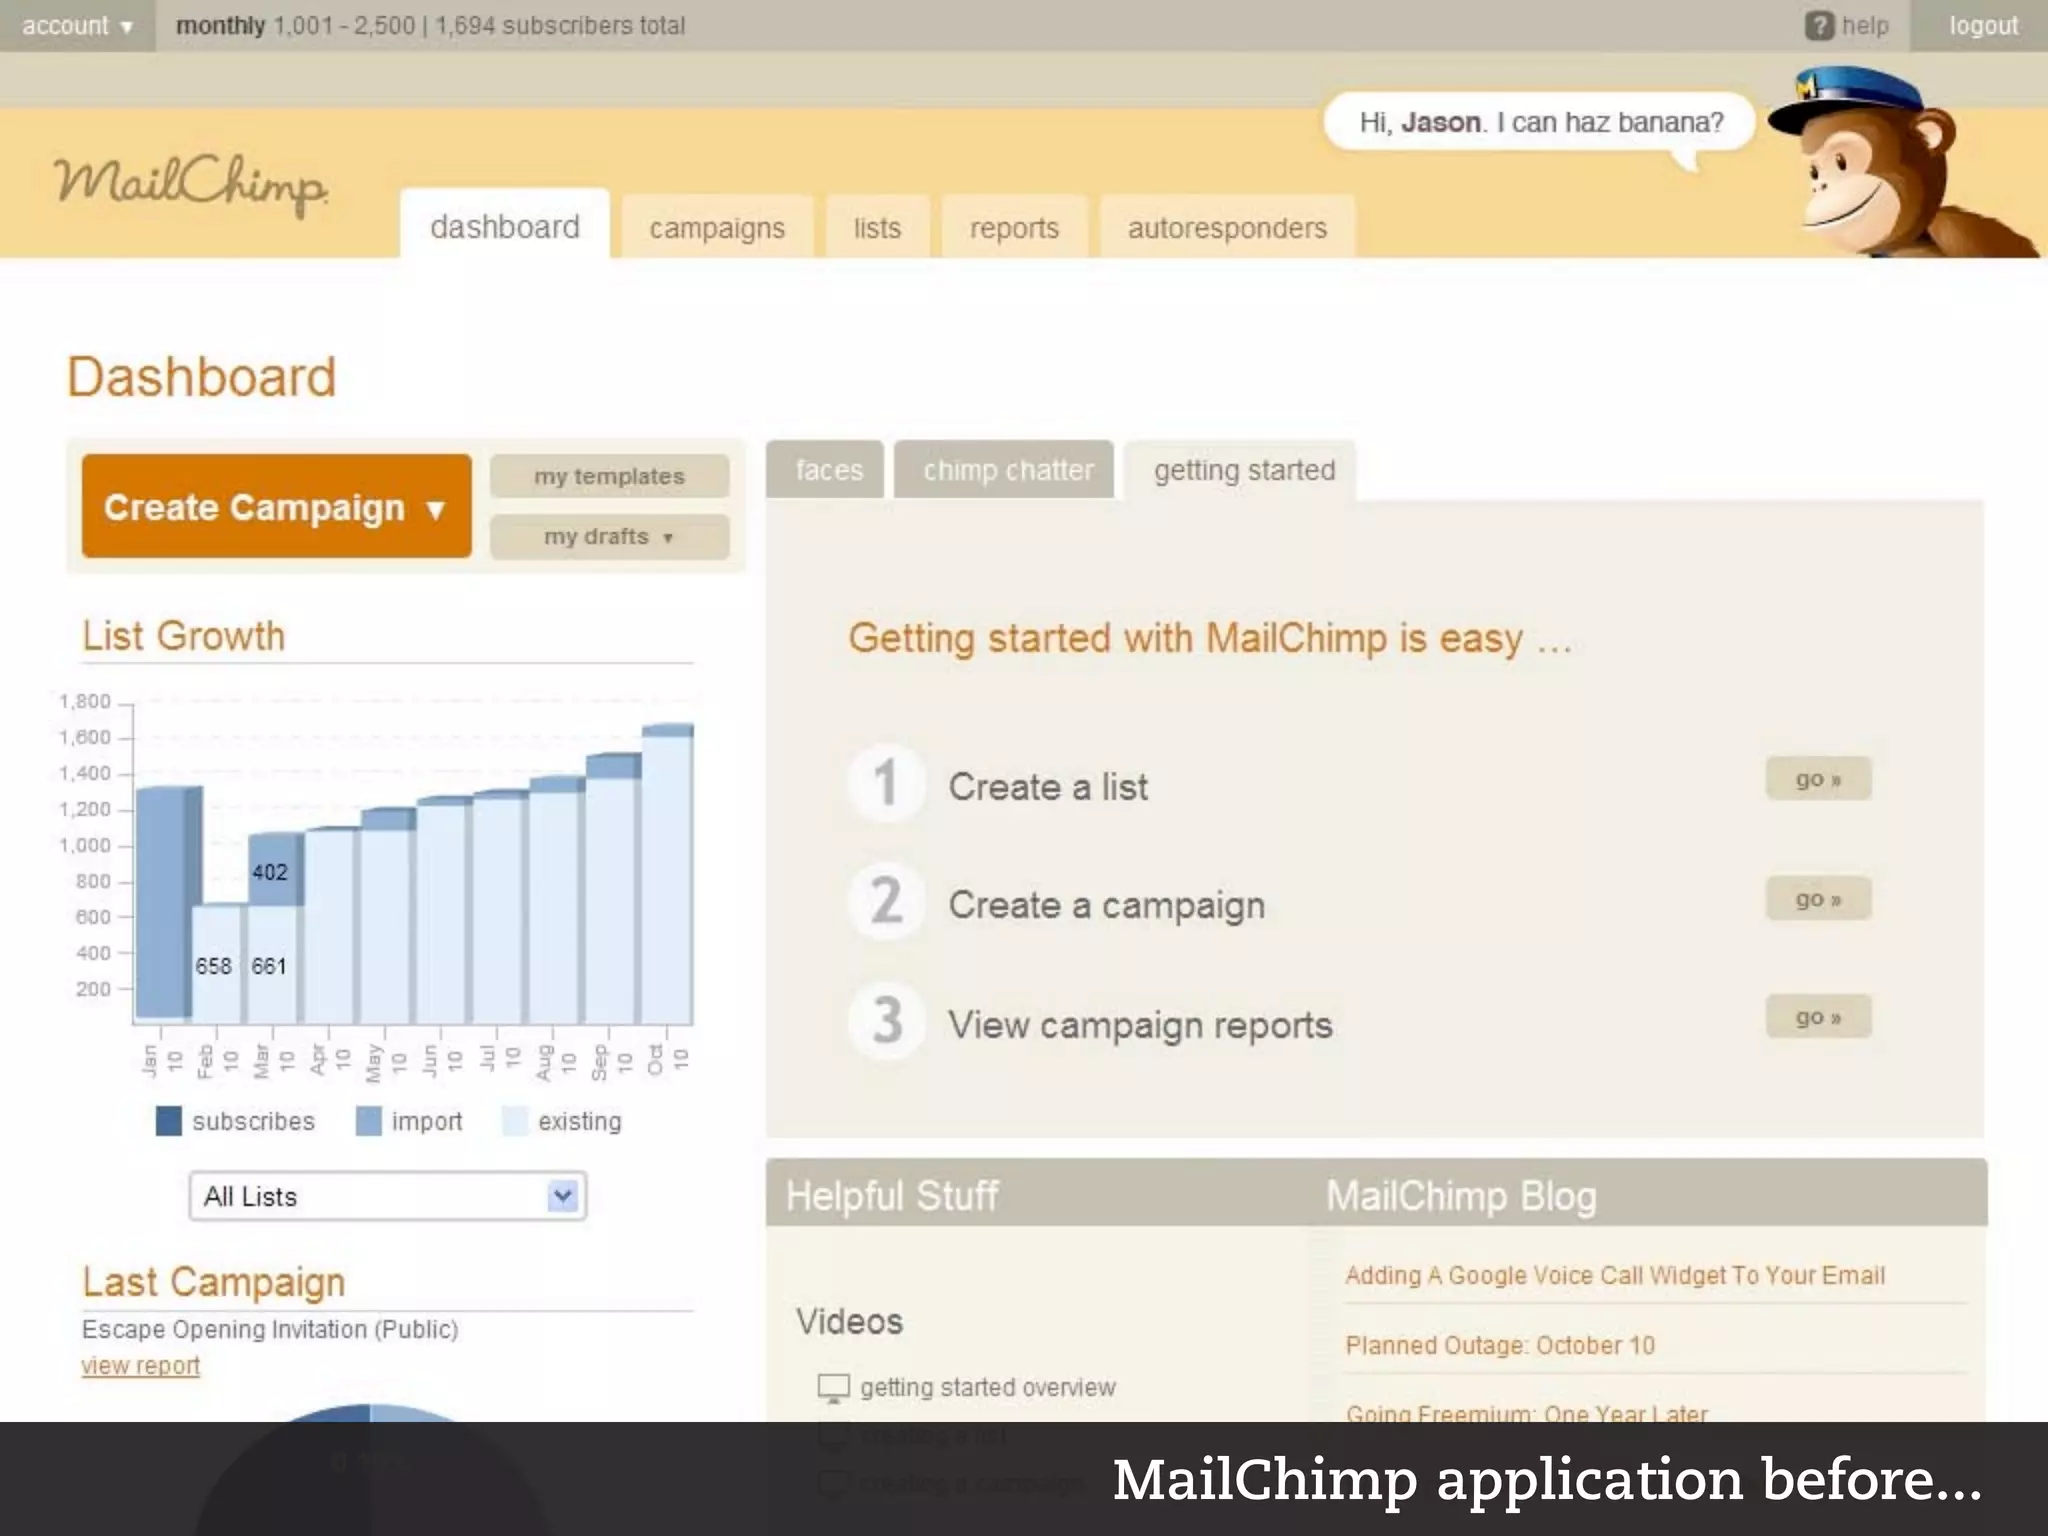Switch to the dashboard tab
The width and height of the screenshot is (2048, 1536).
pyautogui.click(x=505, y=225)
